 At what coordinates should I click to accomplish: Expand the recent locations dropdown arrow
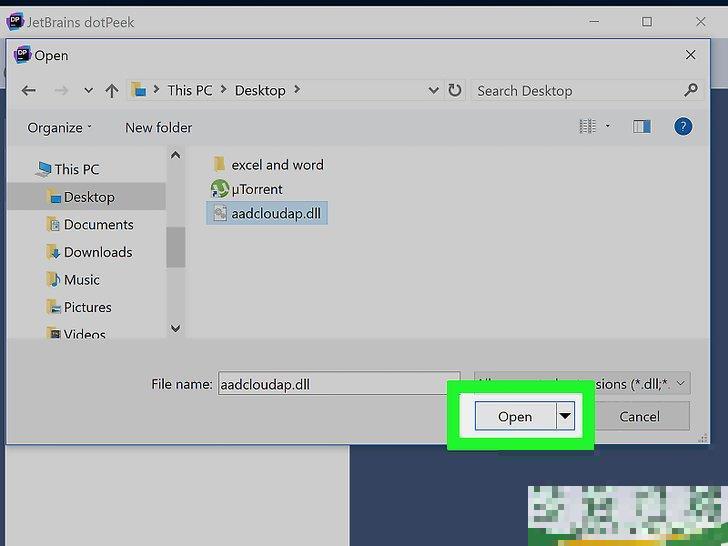(x=88, y=91)
